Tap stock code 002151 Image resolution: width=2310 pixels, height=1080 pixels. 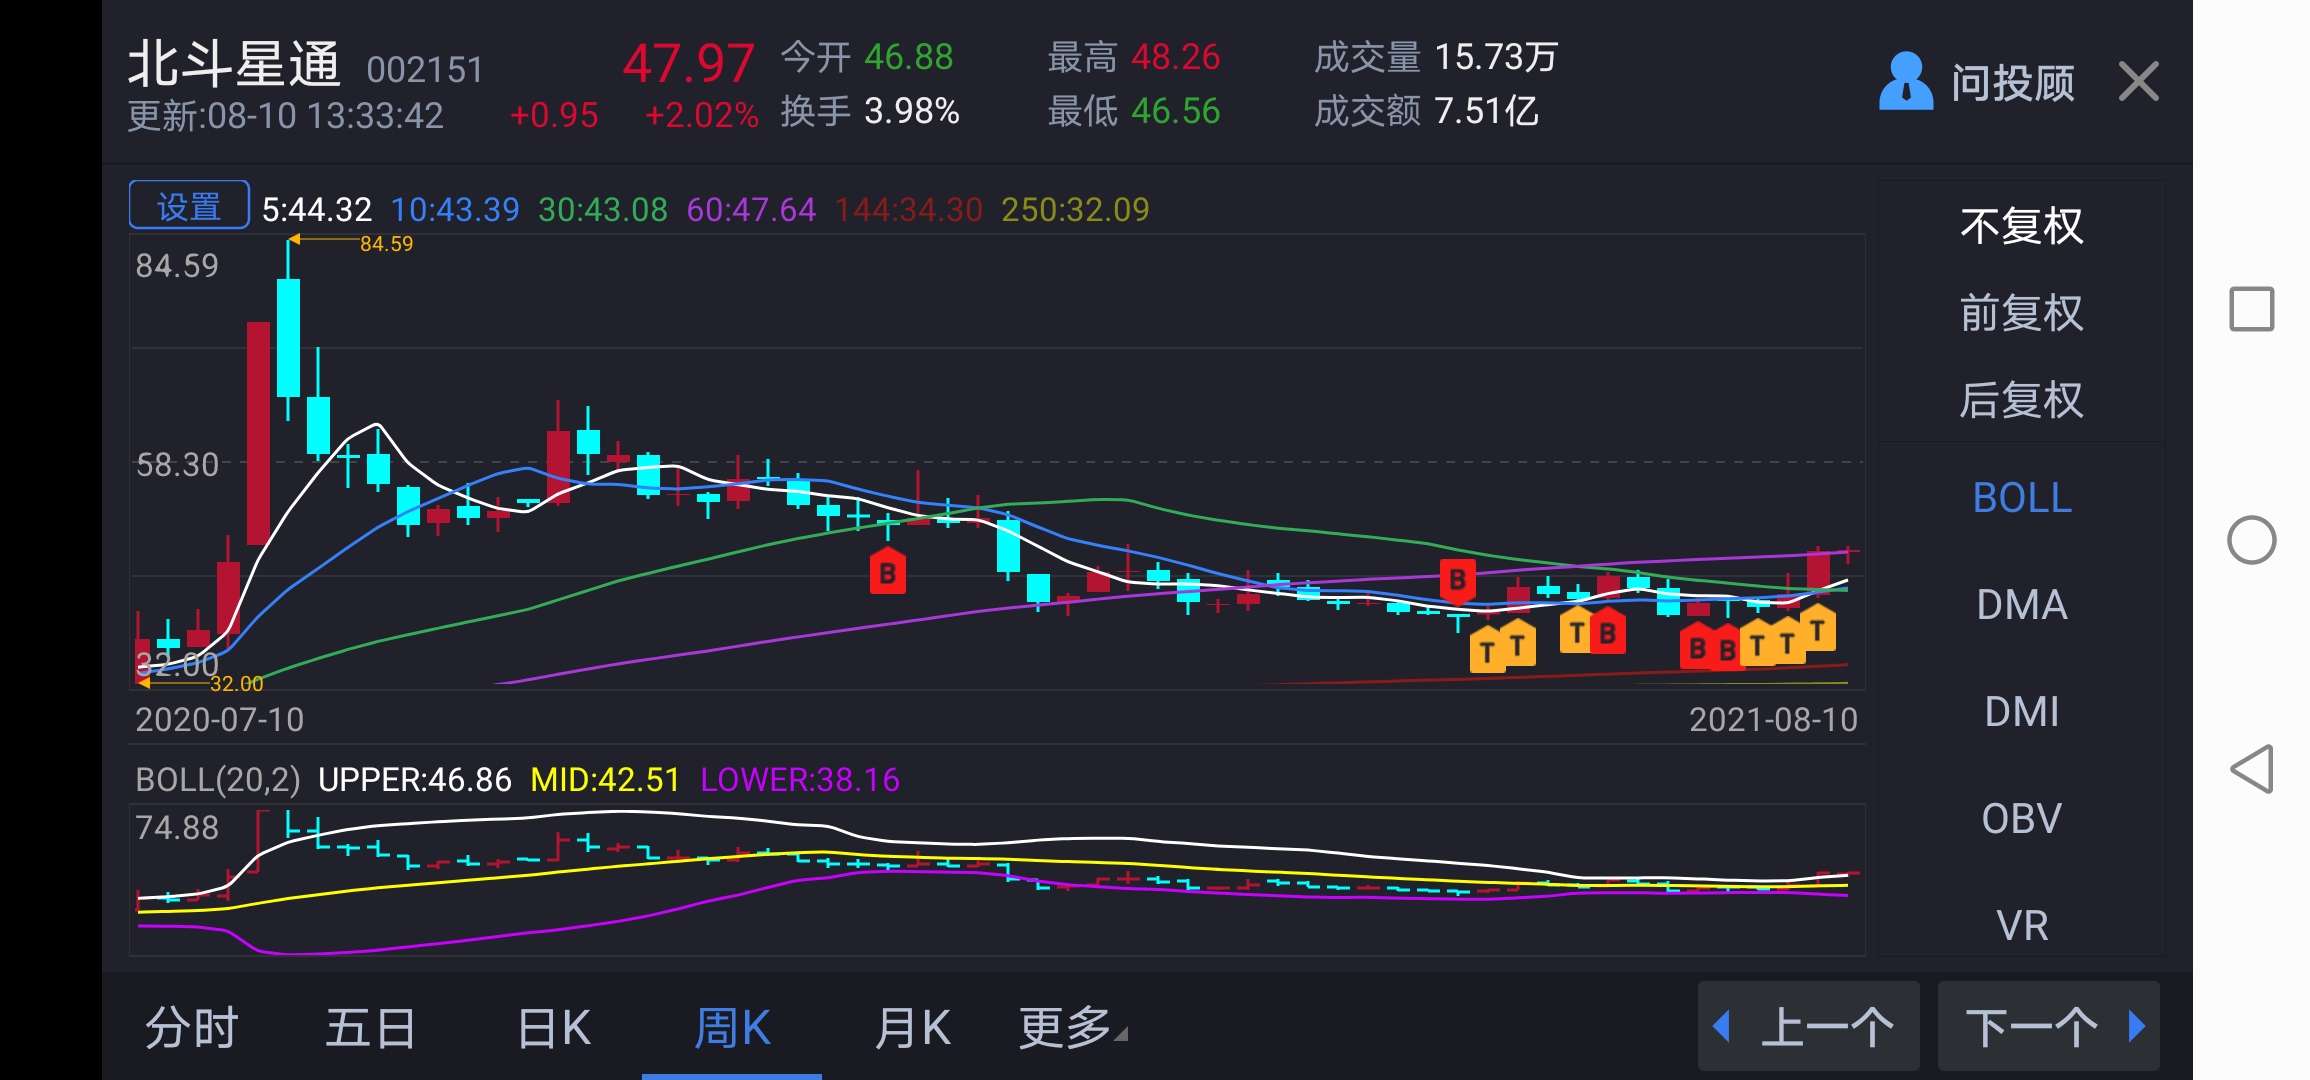click(x=425, y=70)
